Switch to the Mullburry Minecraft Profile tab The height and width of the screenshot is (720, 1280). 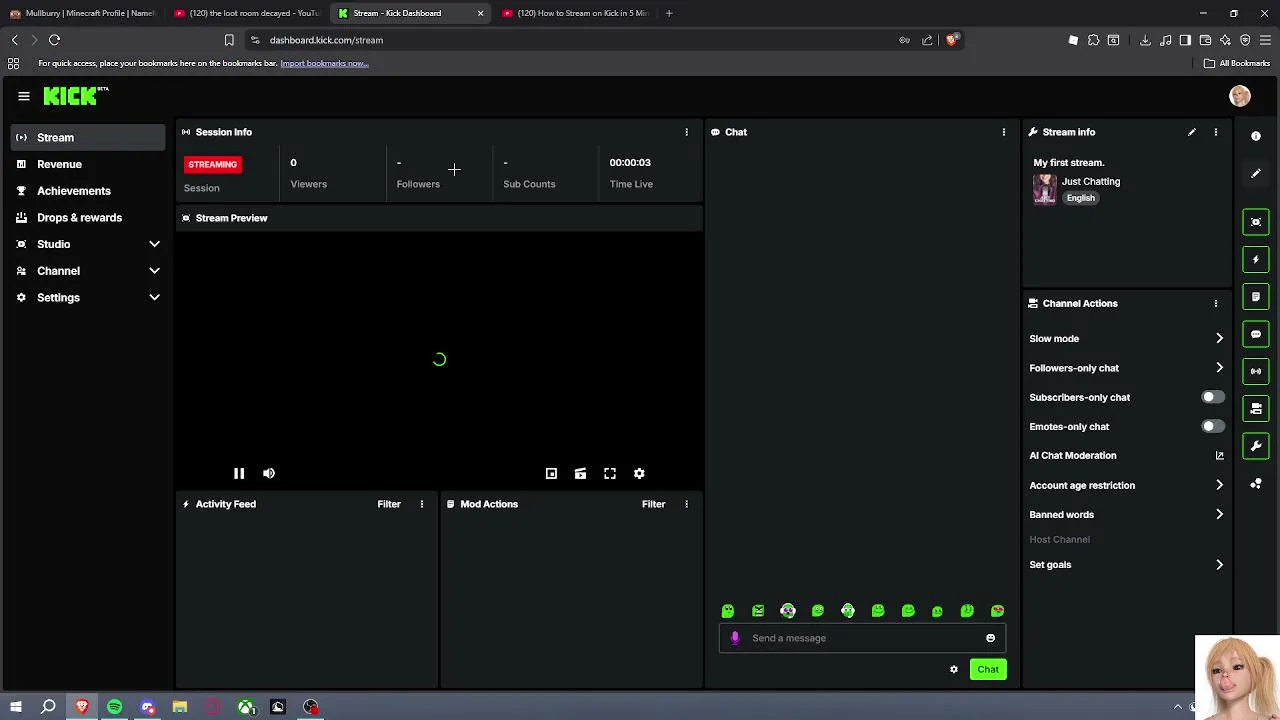82,13
